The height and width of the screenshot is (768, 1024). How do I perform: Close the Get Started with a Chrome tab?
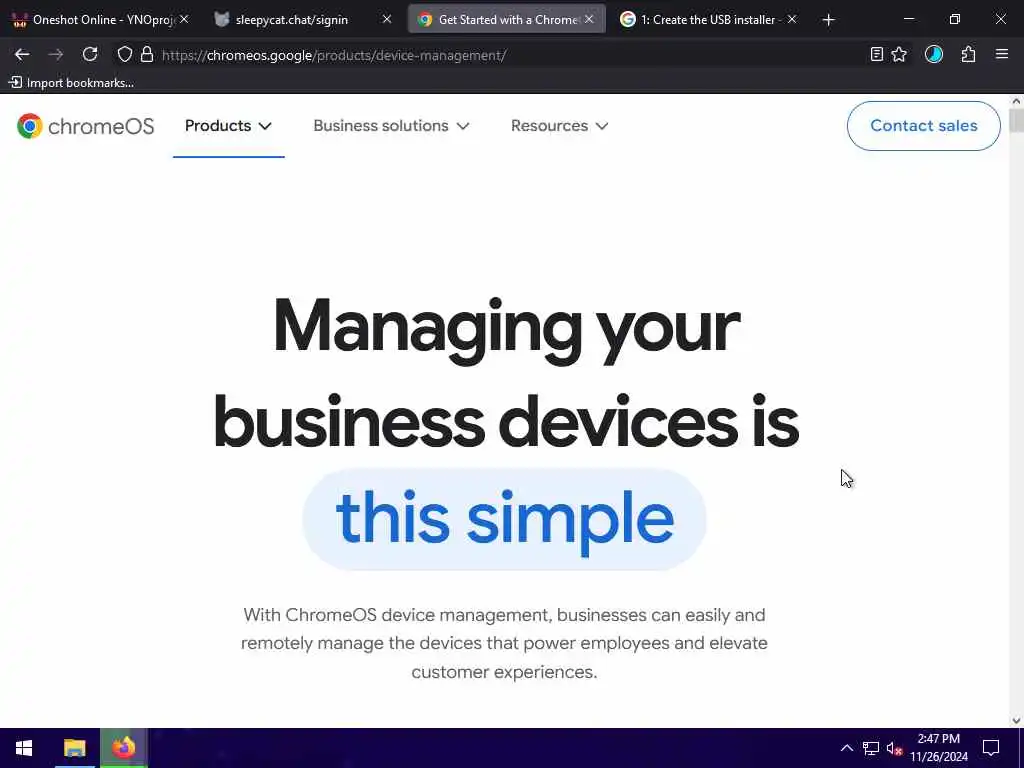tap(589, 20)
